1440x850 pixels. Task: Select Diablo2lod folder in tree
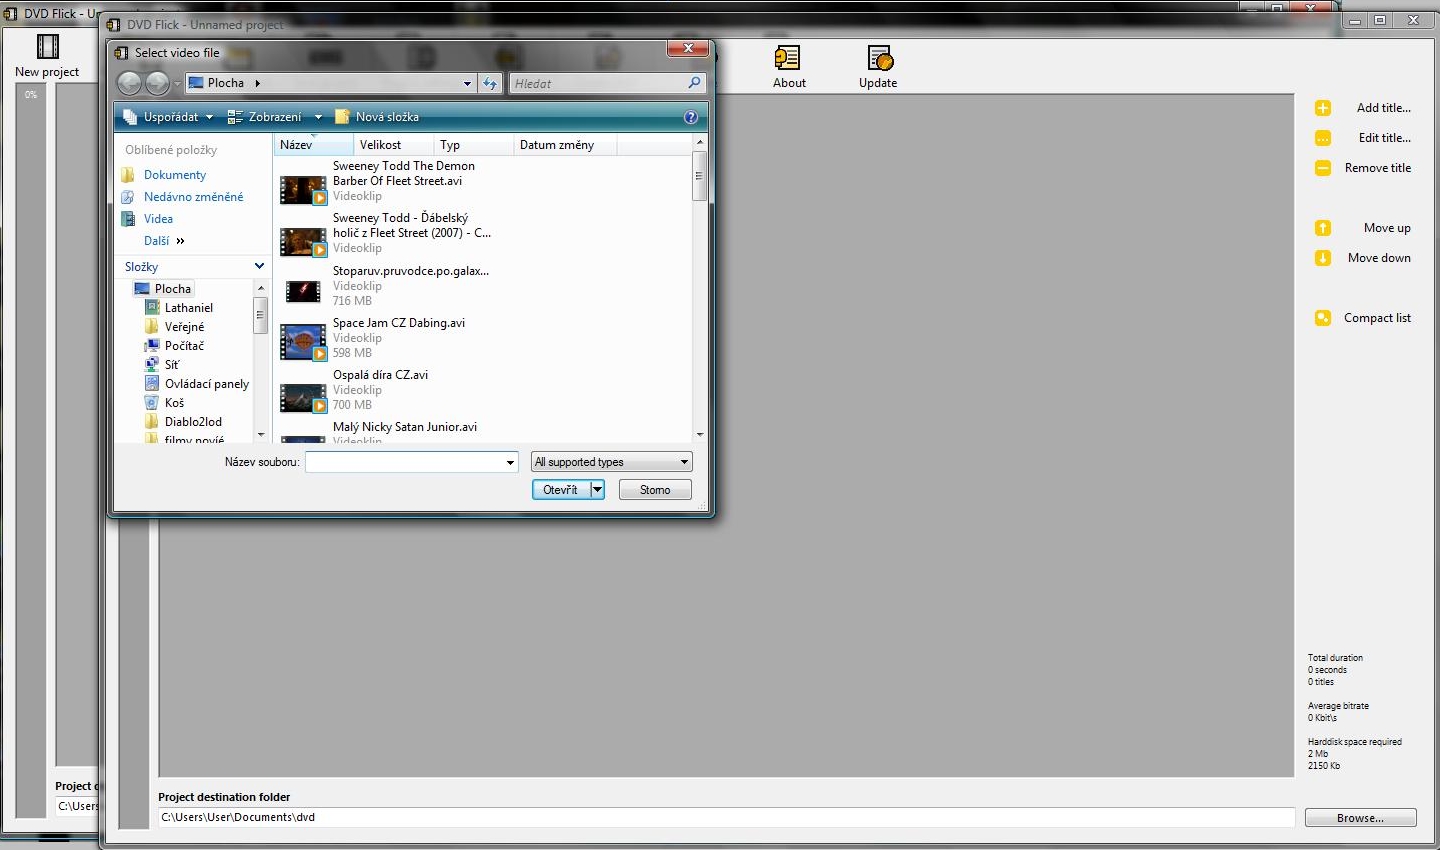point(193,422)
